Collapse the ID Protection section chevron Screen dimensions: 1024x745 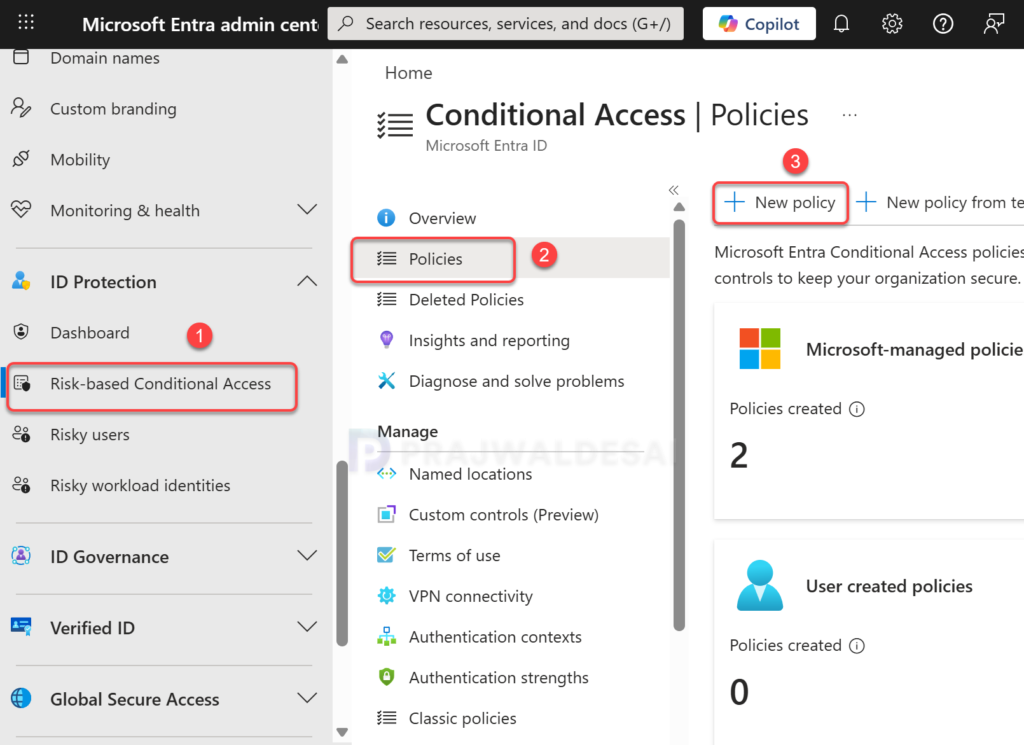click(306, 281)
